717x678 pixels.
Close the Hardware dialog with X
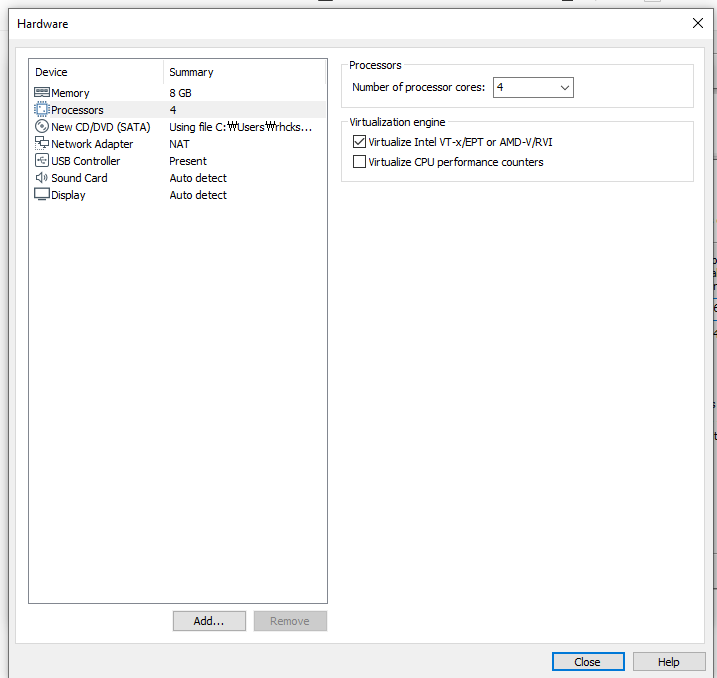tap(697, 23)
